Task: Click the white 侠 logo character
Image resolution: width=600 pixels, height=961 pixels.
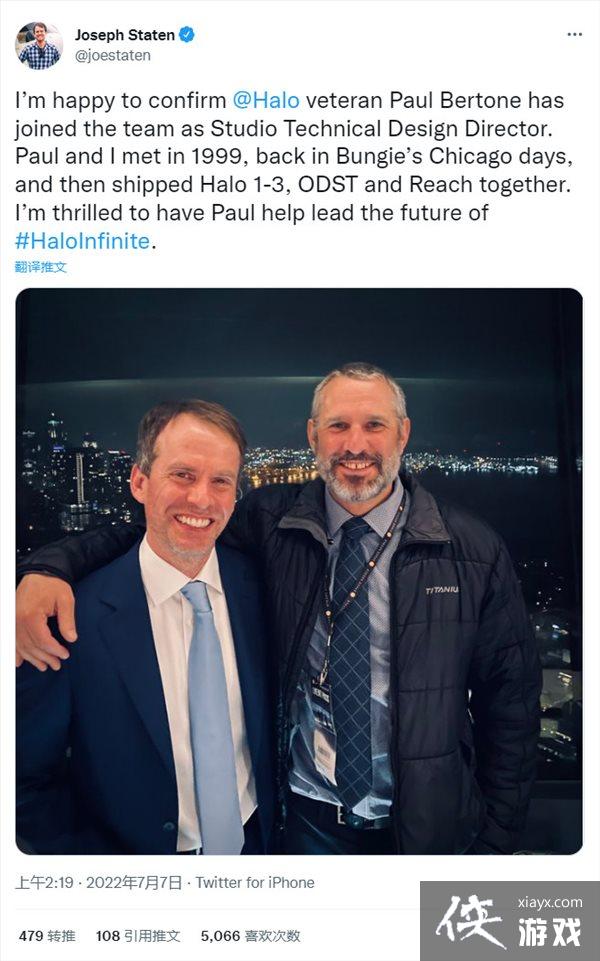Action: 471,922
